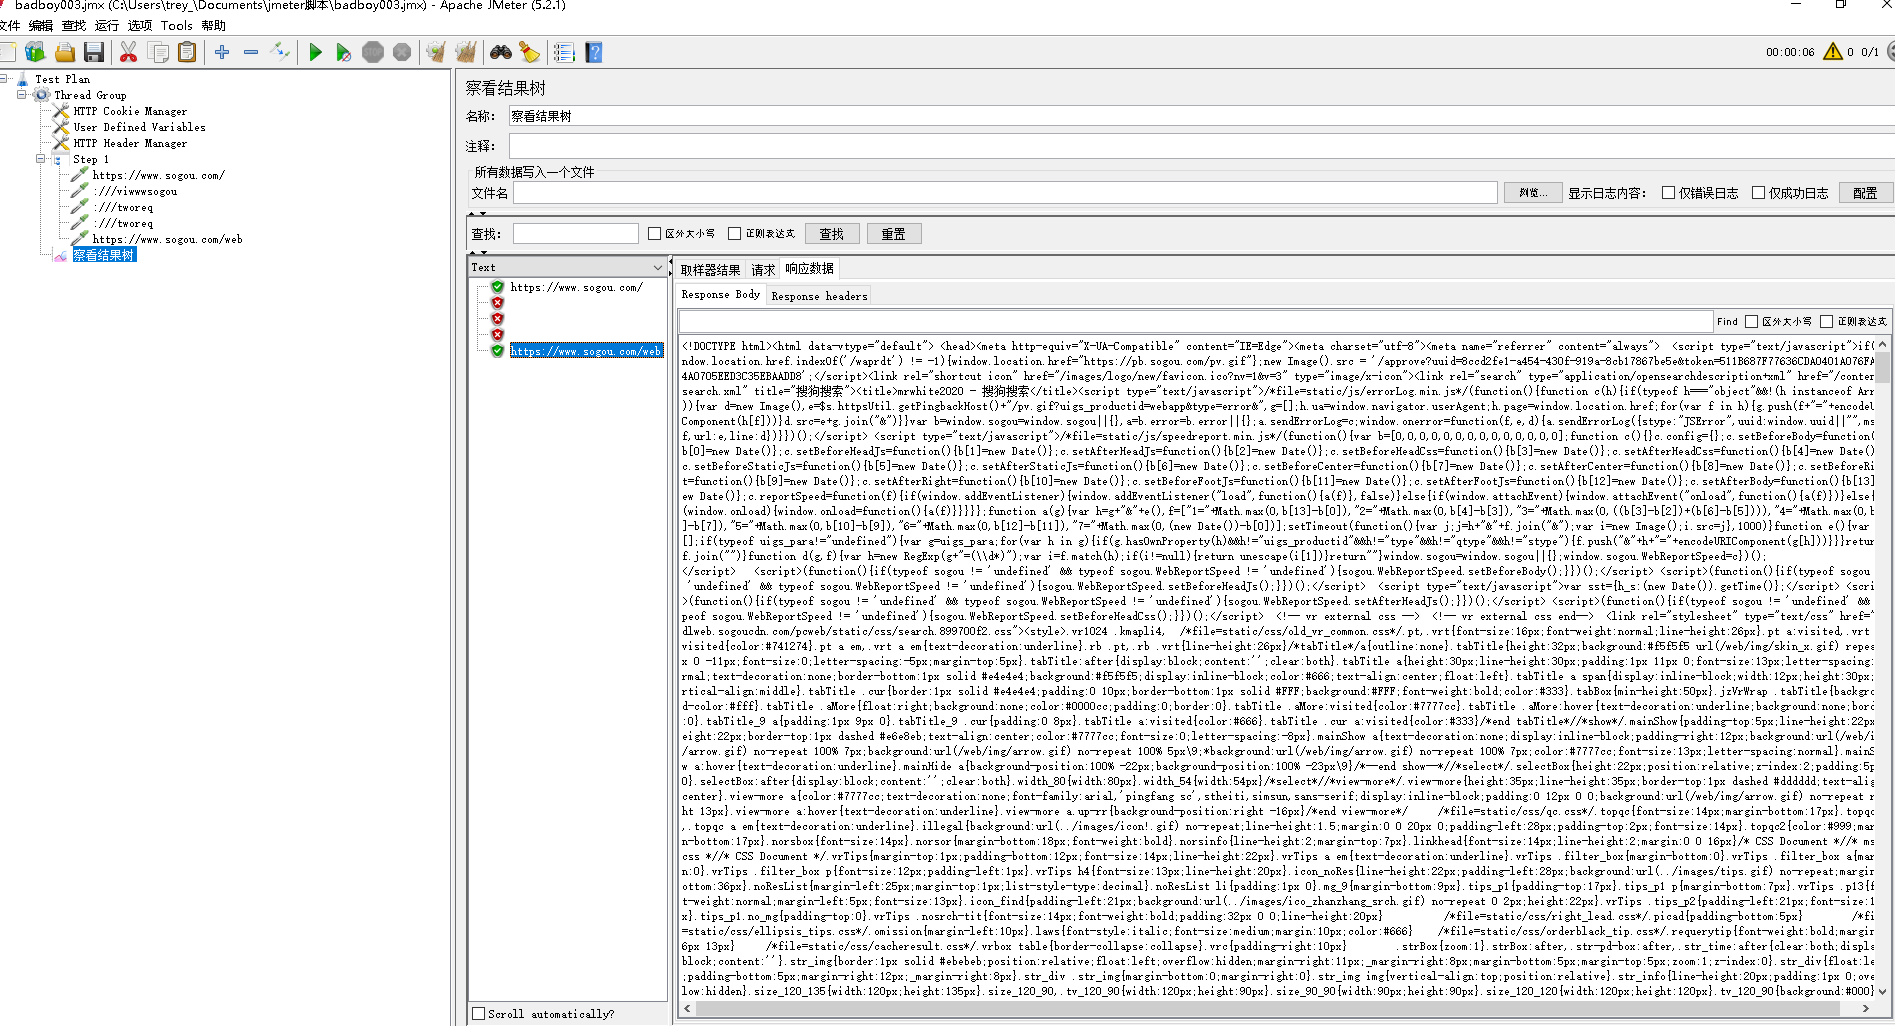
Task: Click response scrollbar up arrow
Action: point(1883,345)
